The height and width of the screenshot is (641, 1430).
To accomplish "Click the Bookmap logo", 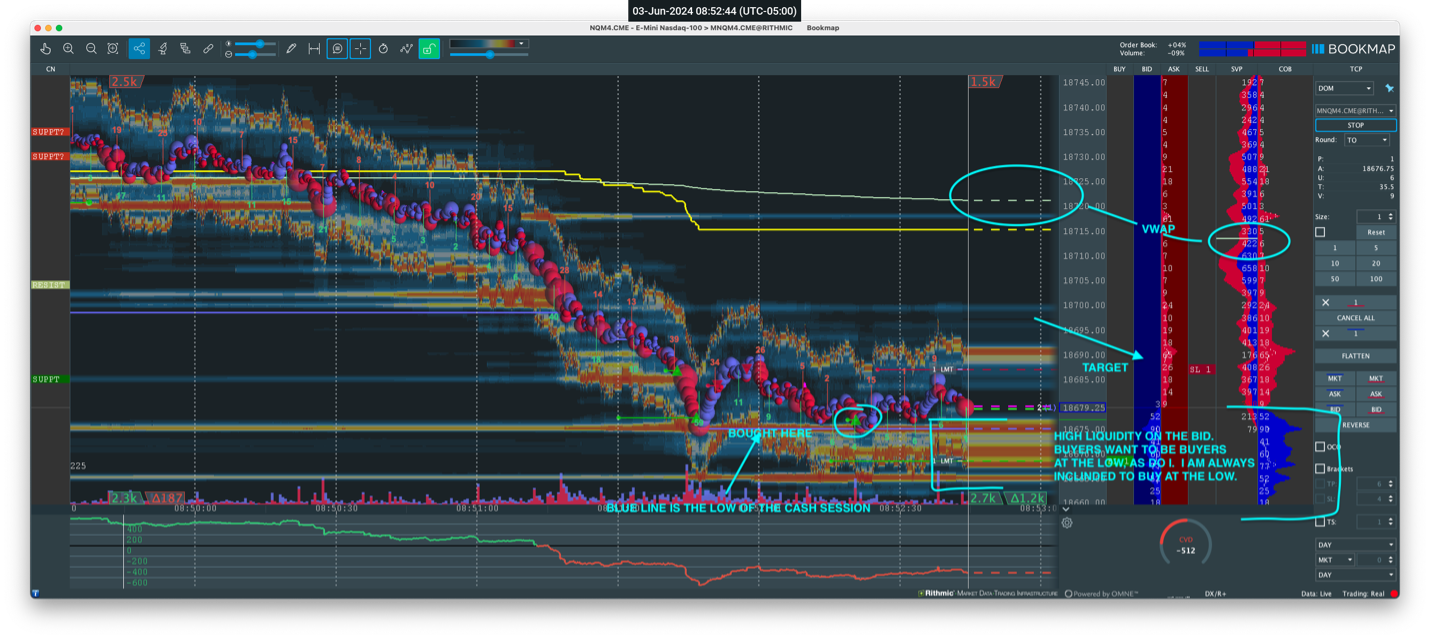I will (x=1353, y=48).
